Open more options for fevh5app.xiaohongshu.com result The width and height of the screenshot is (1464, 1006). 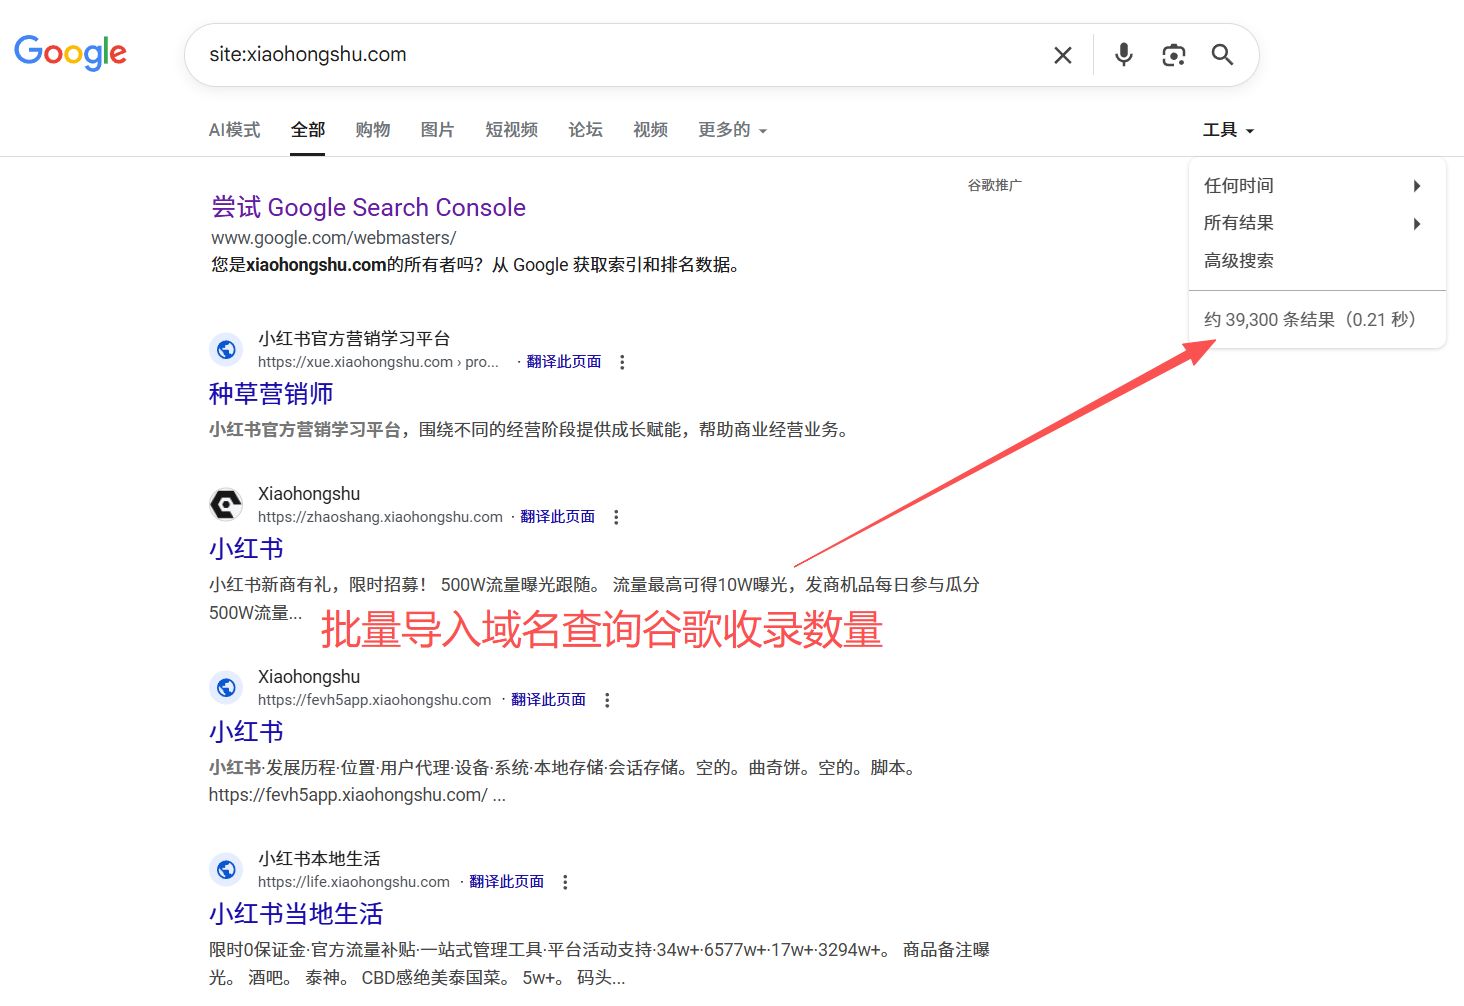pos(607,700)
